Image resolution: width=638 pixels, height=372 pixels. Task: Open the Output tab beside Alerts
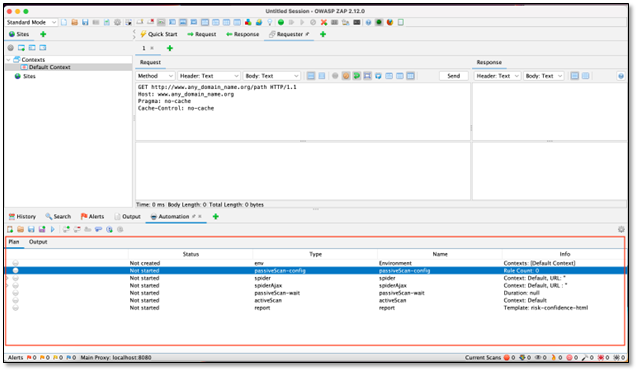[127, 217]
